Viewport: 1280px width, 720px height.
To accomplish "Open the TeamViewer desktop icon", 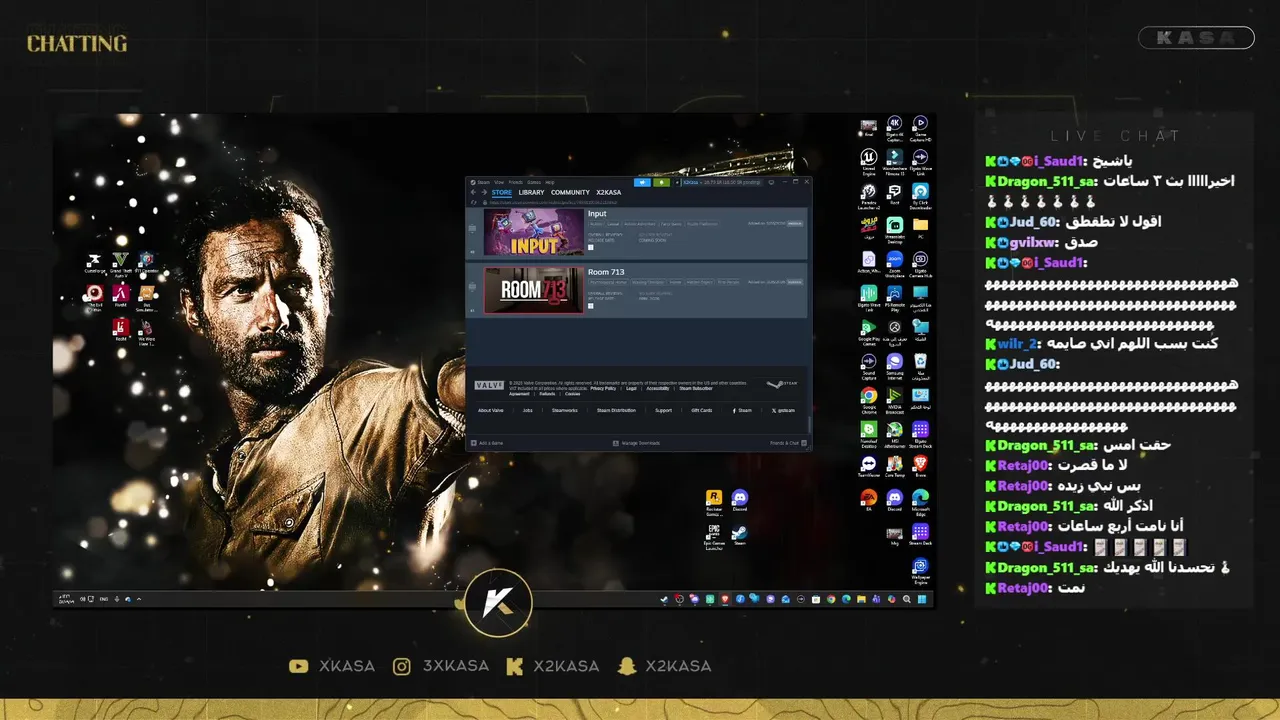I will tap(869, 465).
